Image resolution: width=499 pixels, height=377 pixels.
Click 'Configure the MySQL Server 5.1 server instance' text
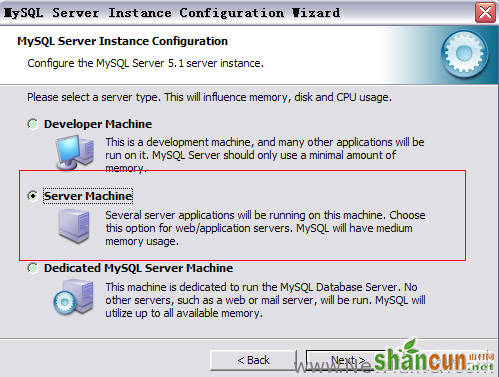(x=145, y=63)
